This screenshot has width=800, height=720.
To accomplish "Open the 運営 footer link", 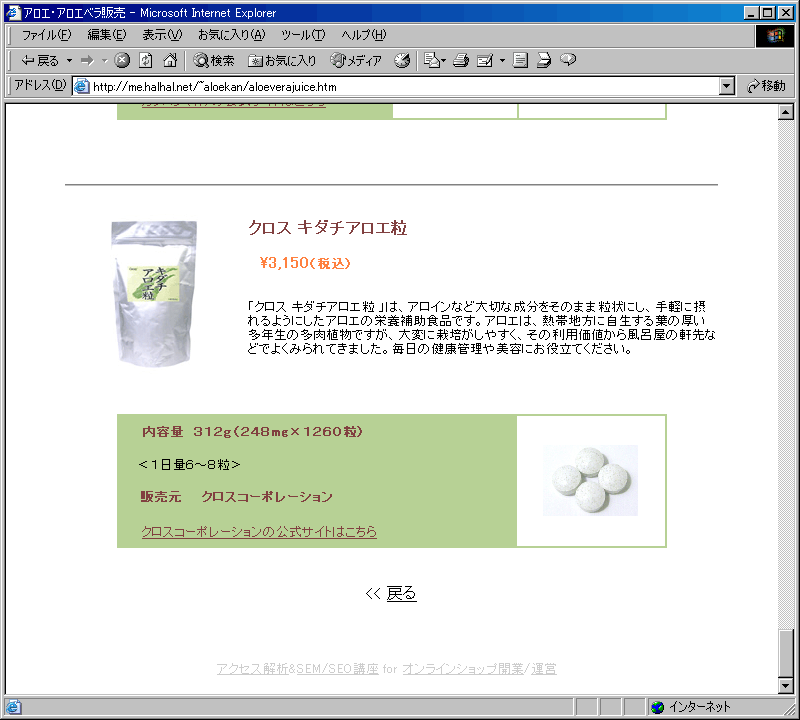I will click(544, 668).
